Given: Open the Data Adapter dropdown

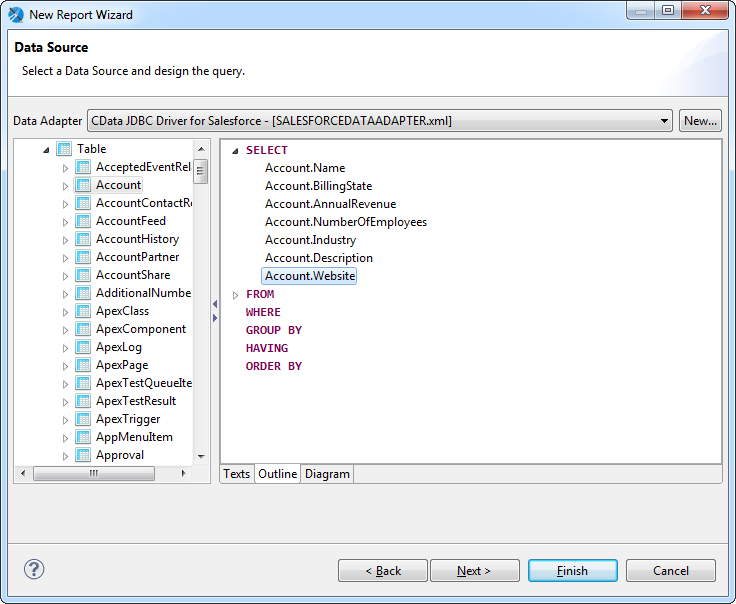Looking at the screenshot, I should coord(665,121).
